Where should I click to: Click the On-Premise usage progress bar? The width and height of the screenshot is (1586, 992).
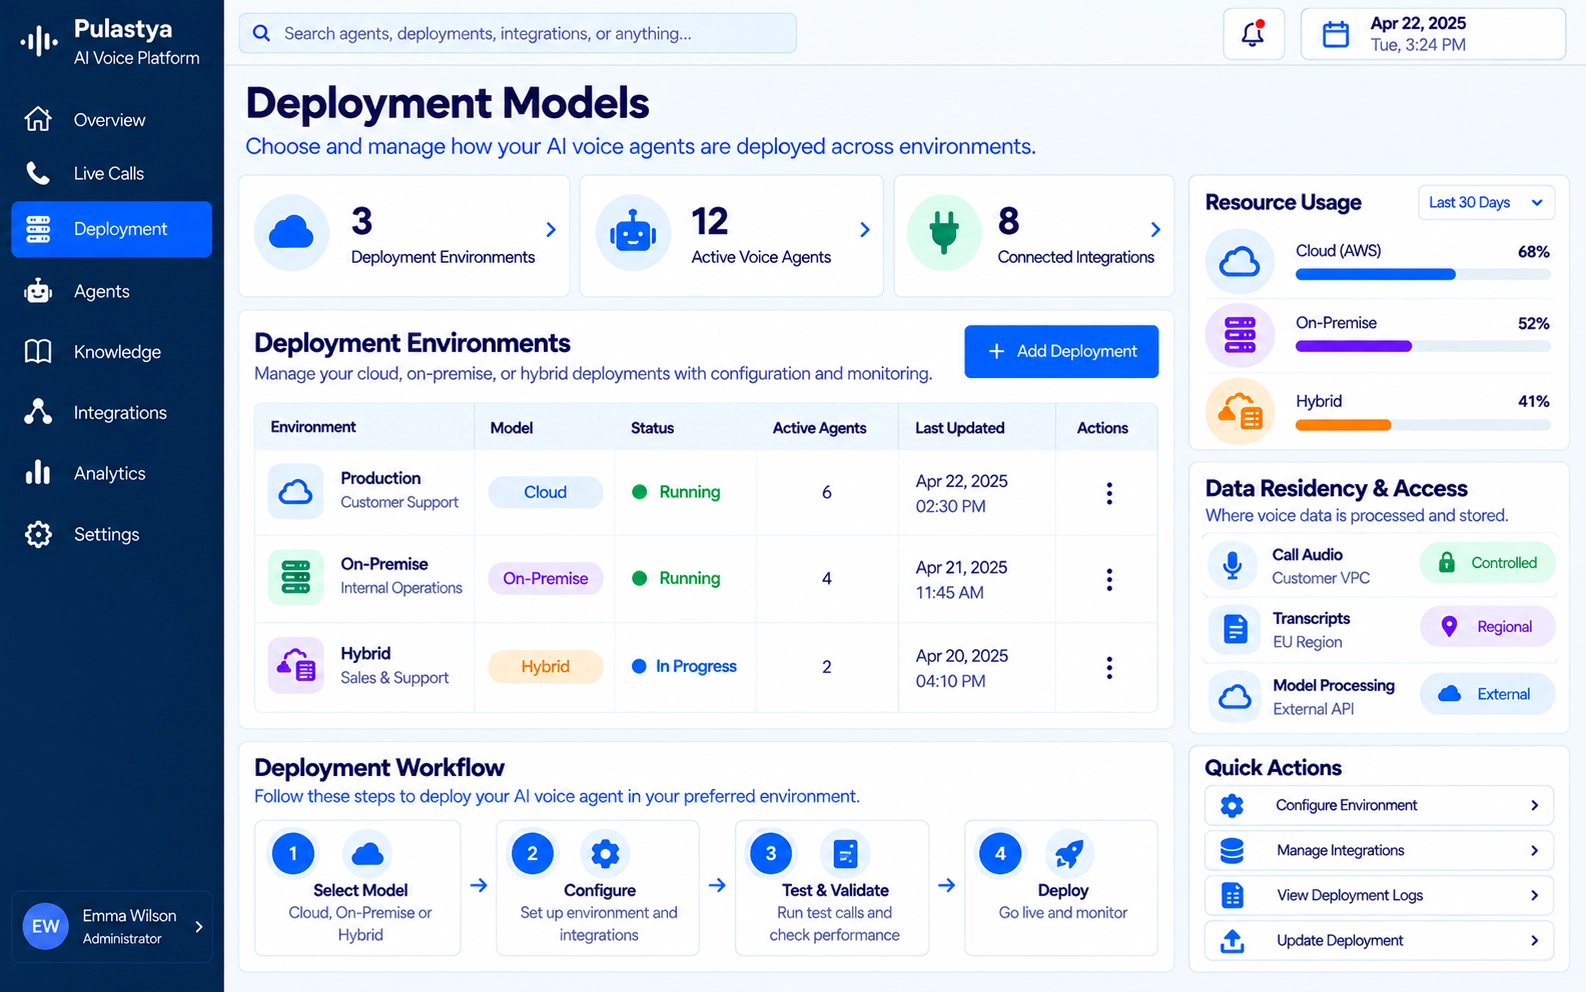click(1423, 346)
